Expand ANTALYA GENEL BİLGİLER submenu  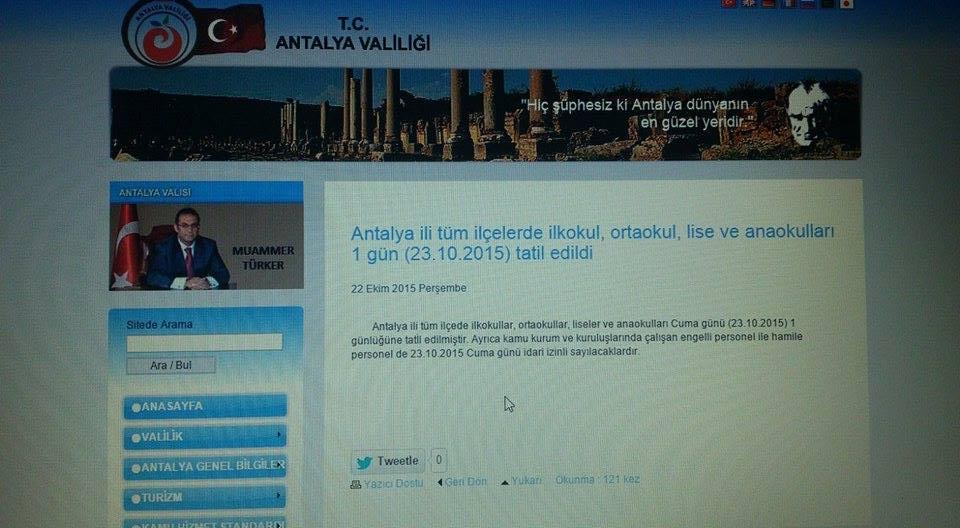280,466
